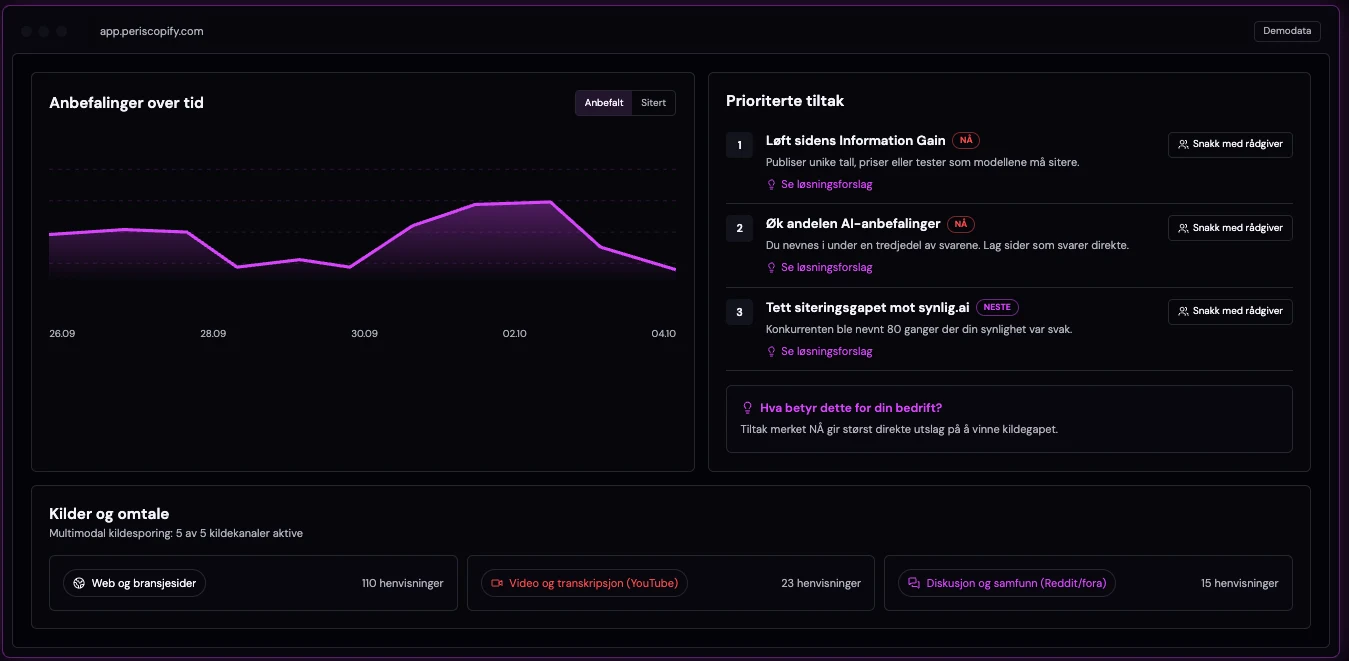Open Snakk med rådgiver for AI-anbefalinger

coord(1230,228)
